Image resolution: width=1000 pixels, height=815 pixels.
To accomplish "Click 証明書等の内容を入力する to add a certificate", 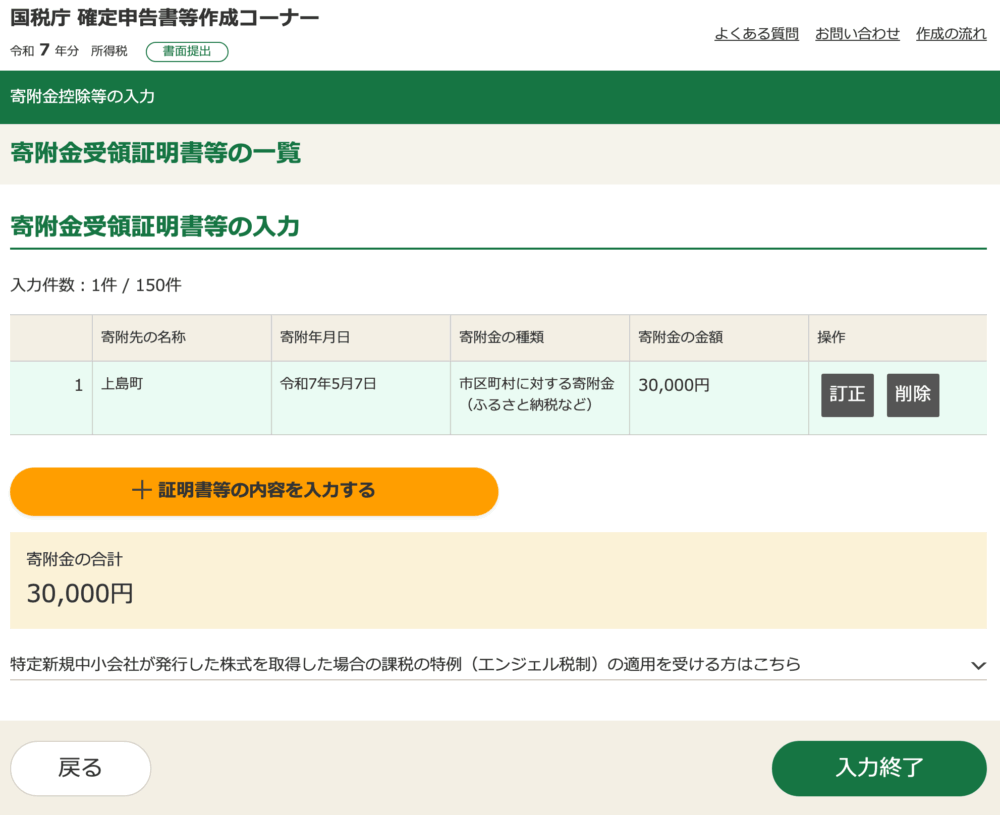I will coord(253,491).
